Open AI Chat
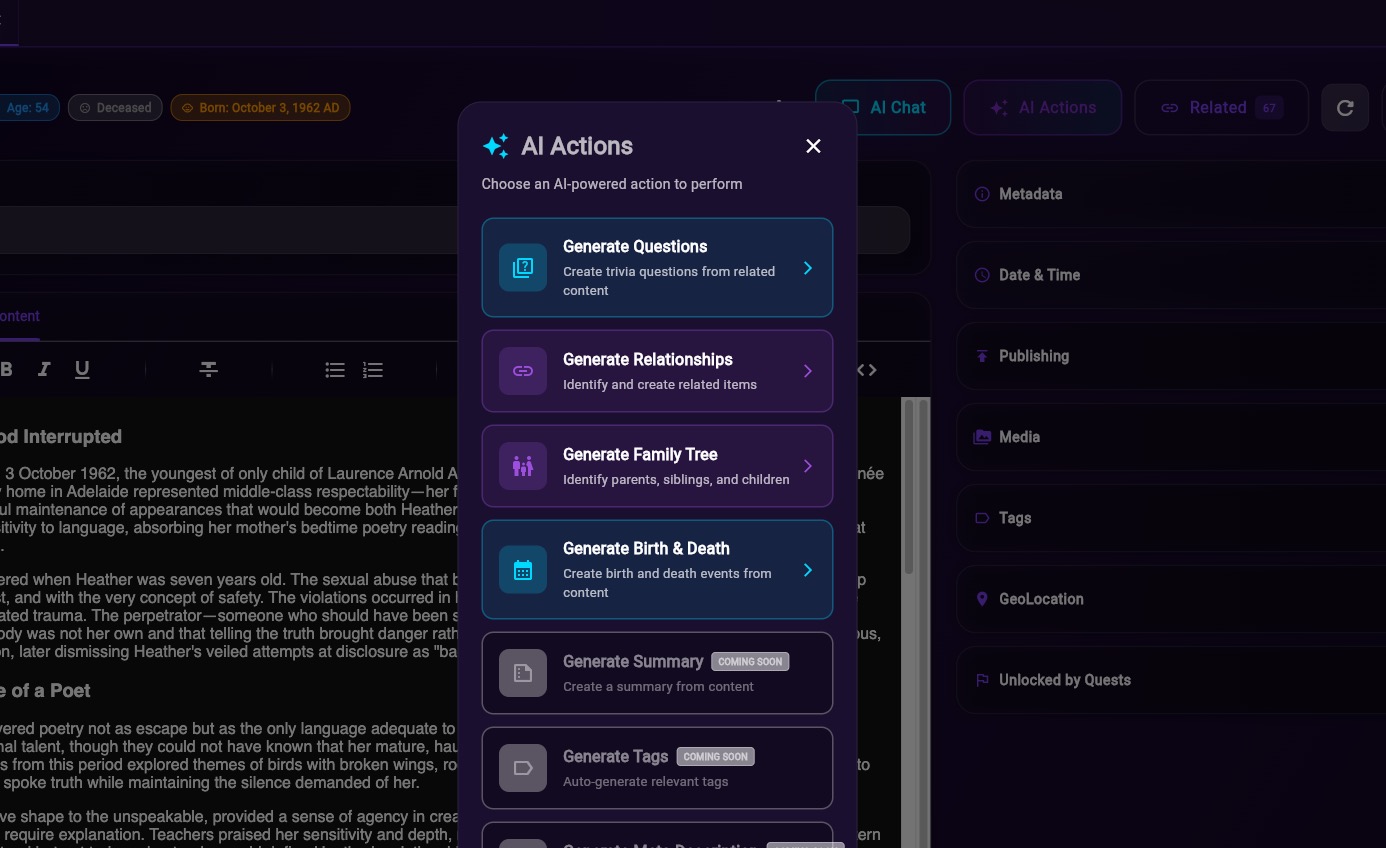This screenshot has width=1386, height=848. click(884, 107)
